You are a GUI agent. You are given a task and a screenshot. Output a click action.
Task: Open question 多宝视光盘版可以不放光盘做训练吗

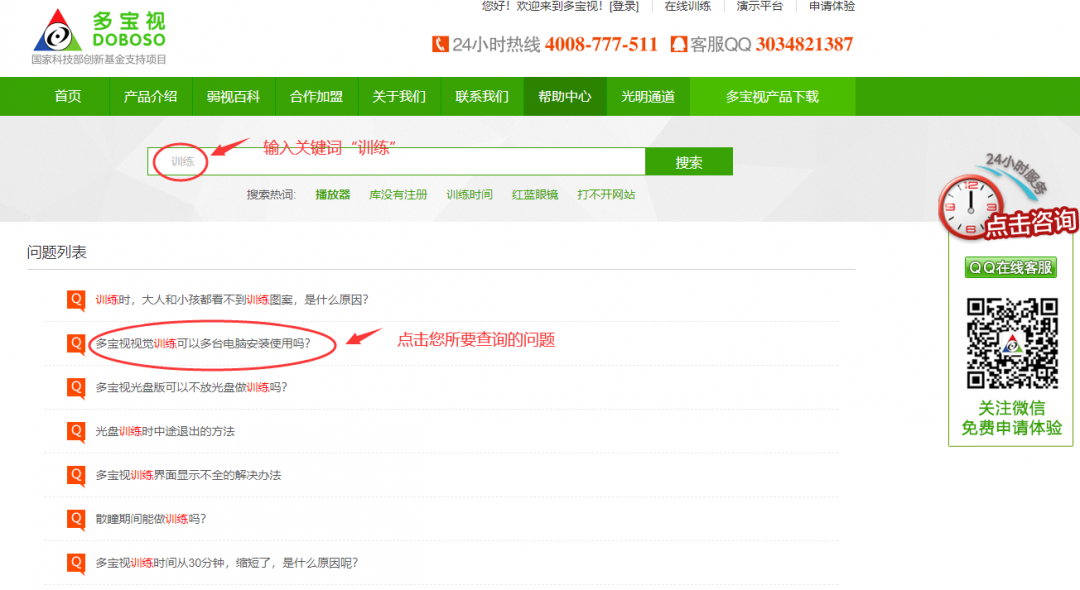tap(191, 388)
